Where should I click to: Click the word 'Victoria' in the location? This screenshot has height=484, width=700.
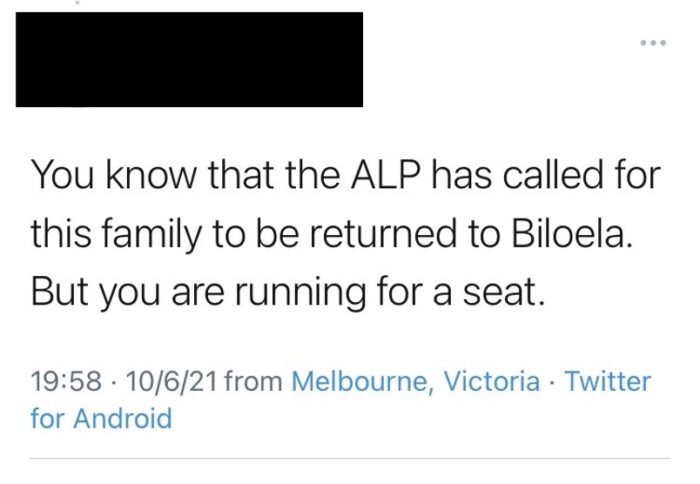point(500,381)
